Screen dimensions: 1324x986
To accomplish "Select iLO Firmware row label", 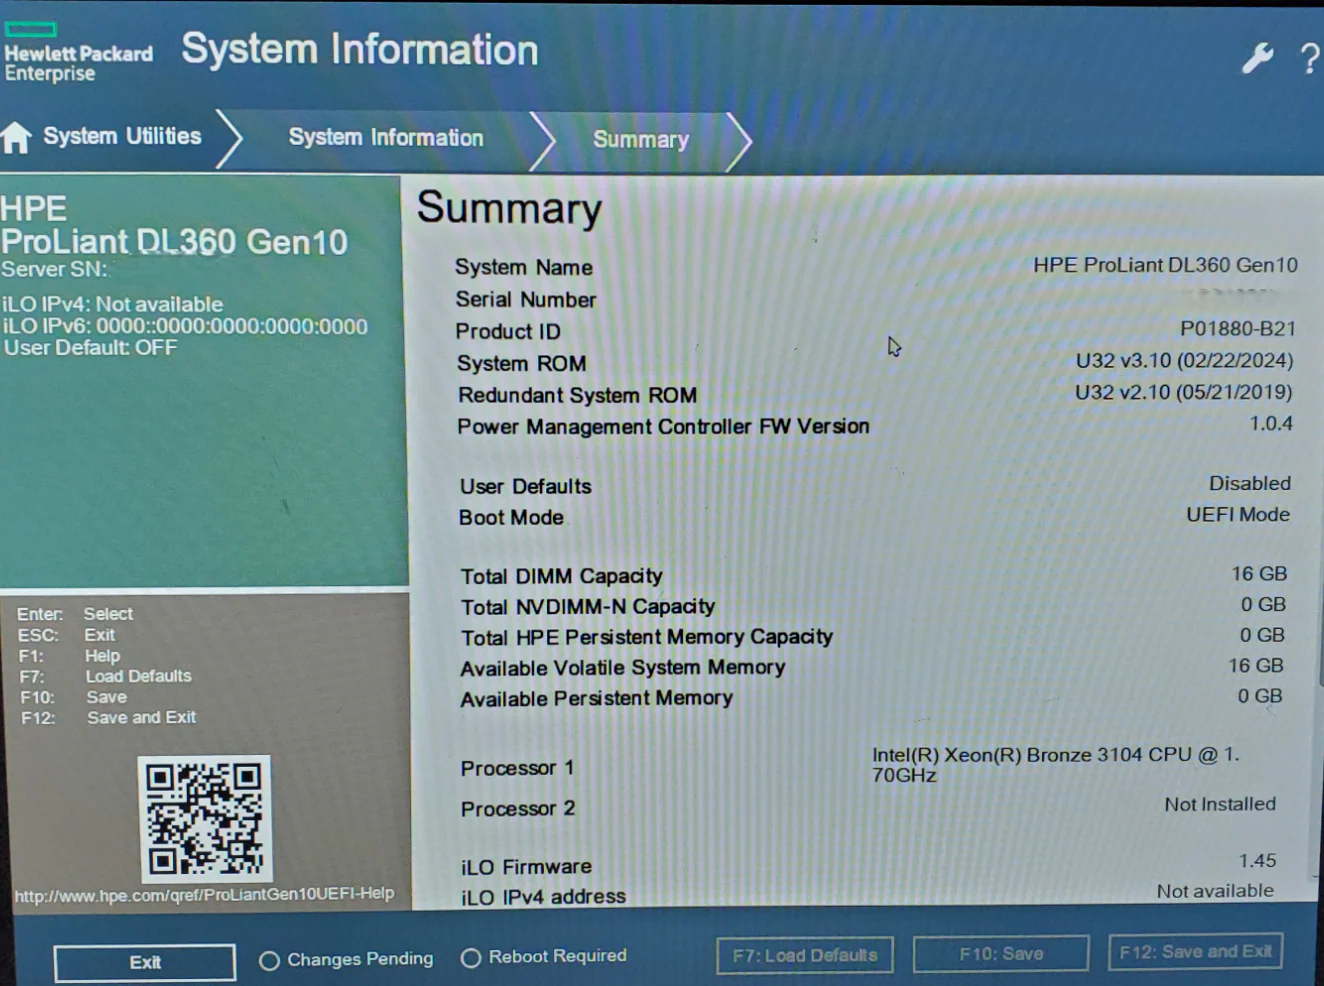I will pos(526,867).
